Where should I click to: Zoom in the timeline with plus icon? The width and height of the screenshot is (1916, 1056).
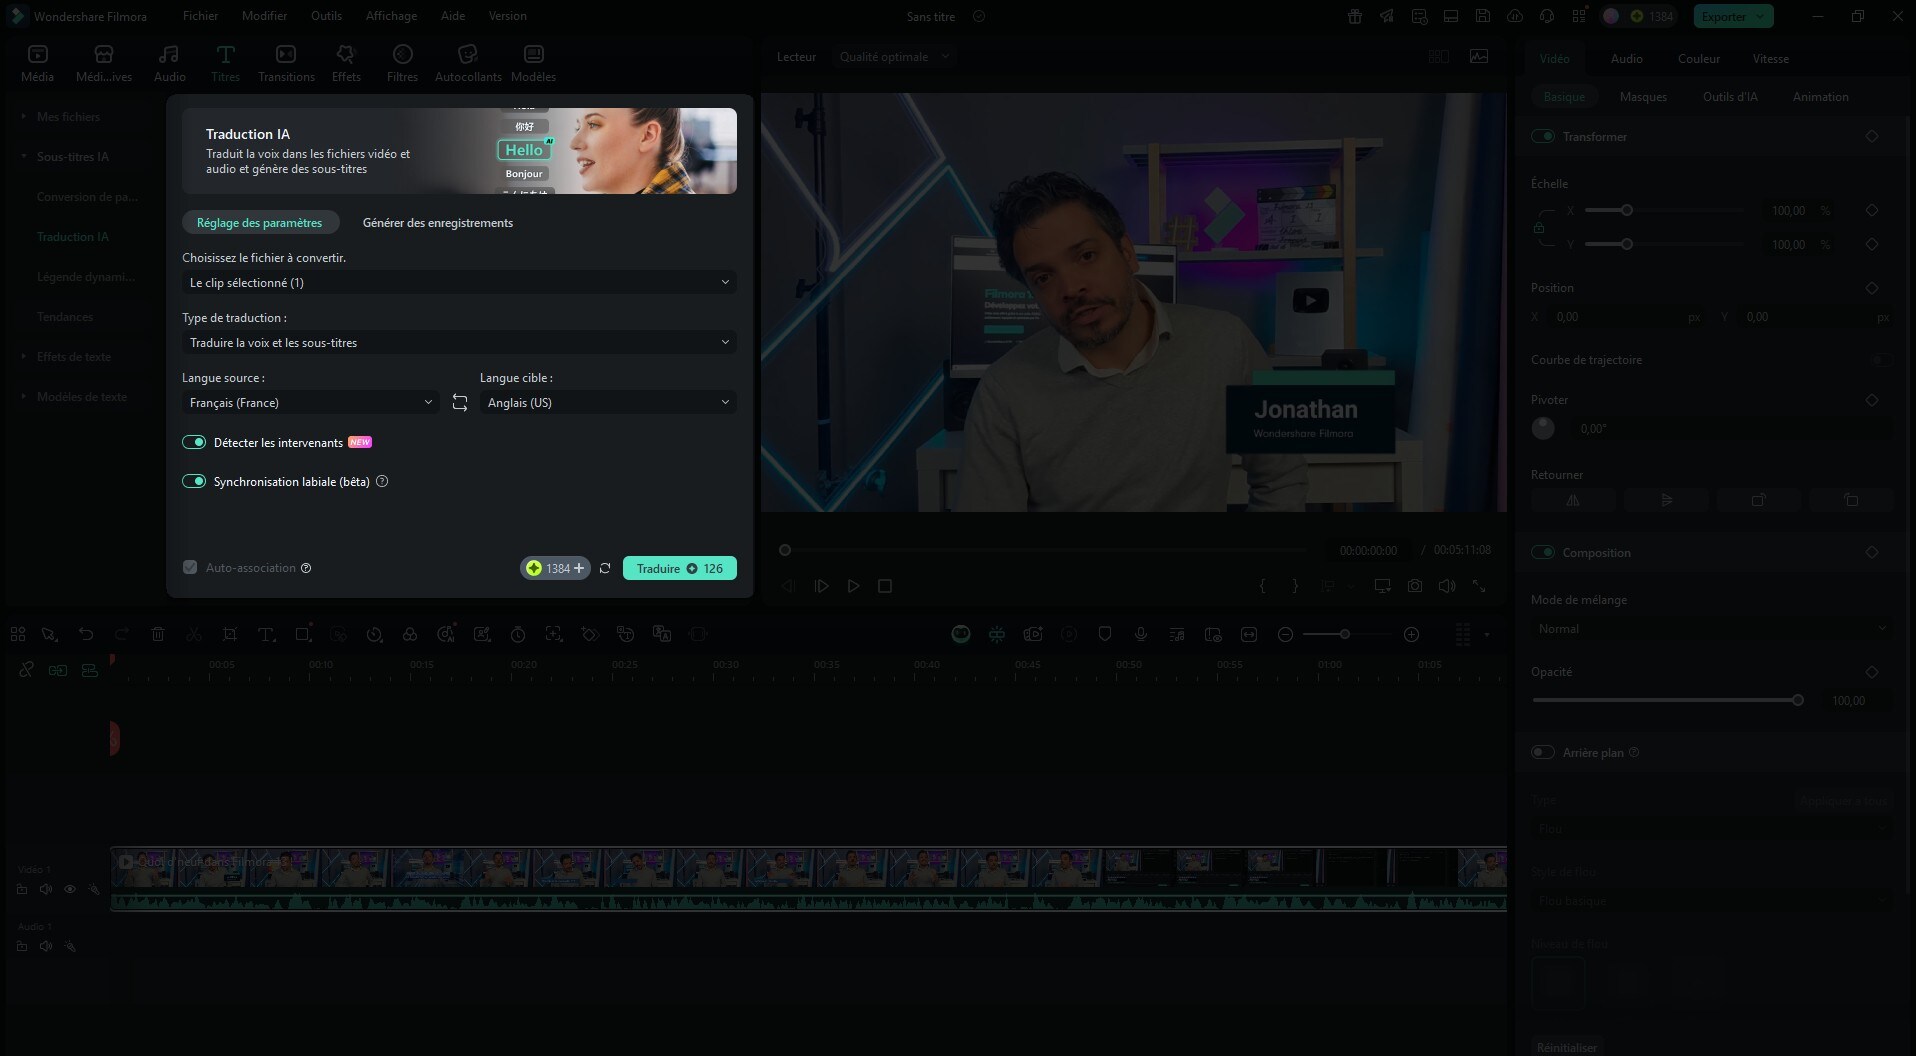click(1412, 634)
